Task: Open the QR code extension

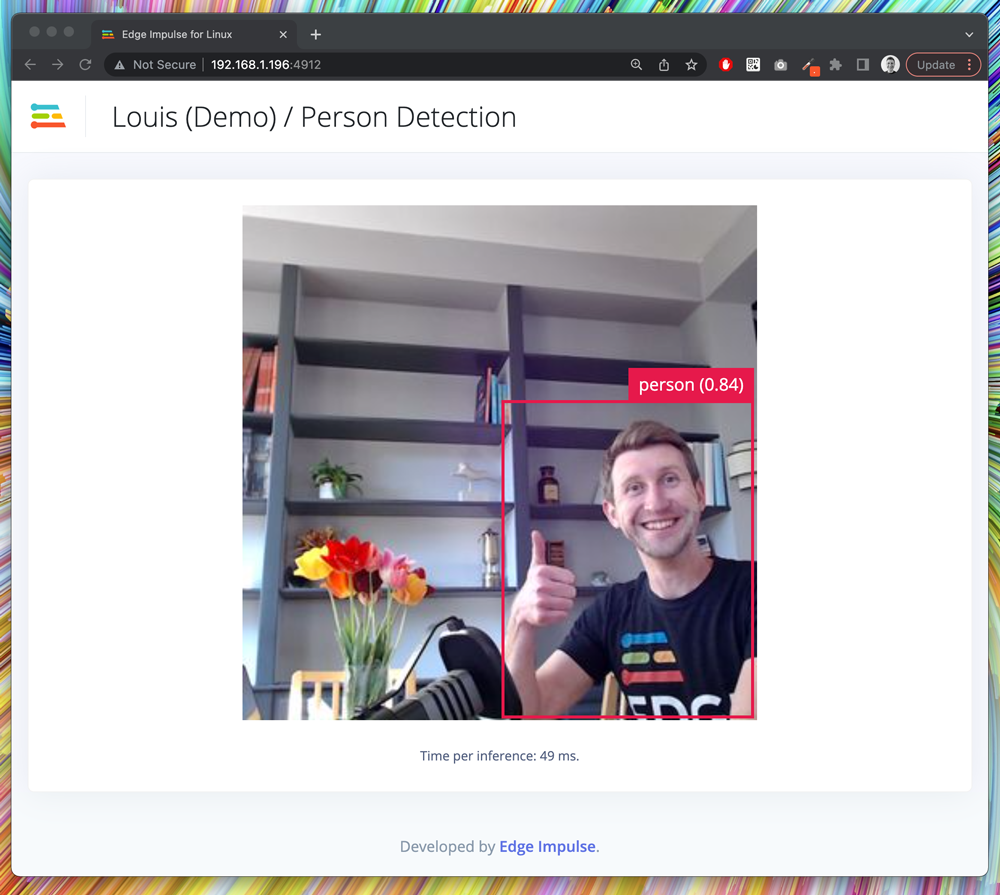Action: tap(753, 65)
